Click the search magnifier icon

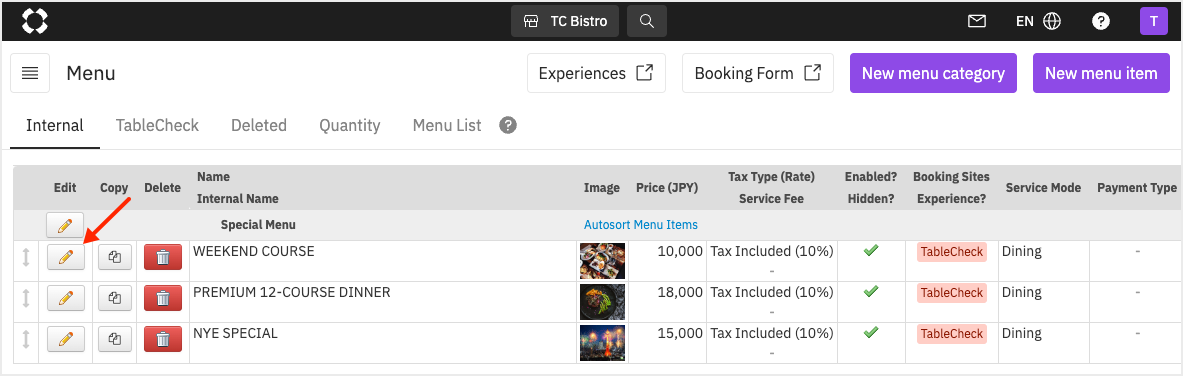pos(647,21)
